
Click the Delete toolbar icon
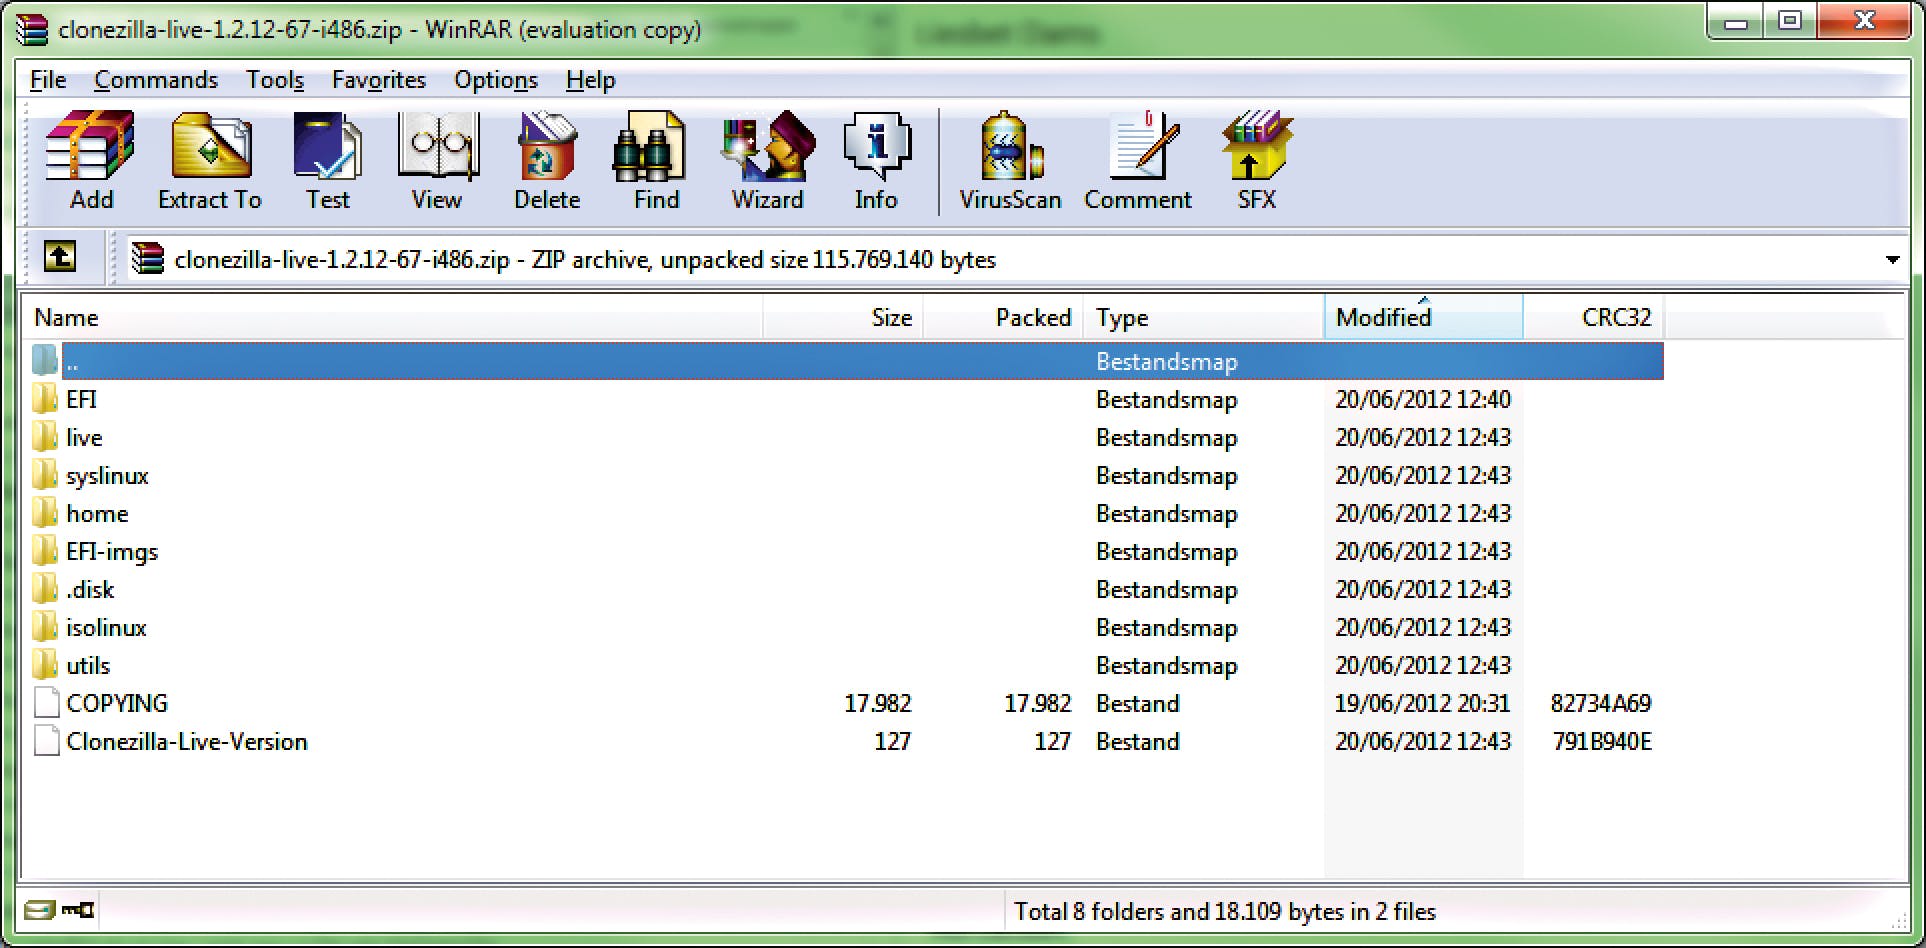click(x=546, y=160)
